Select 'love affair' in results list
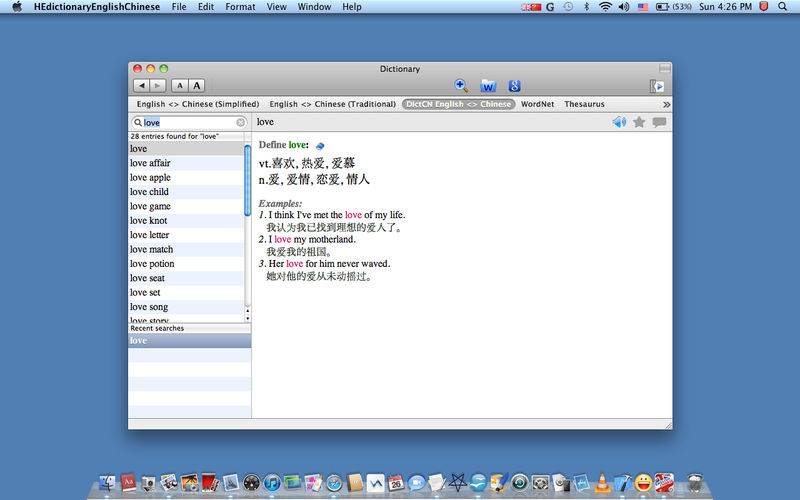The image size is (800, 500). 186,163
